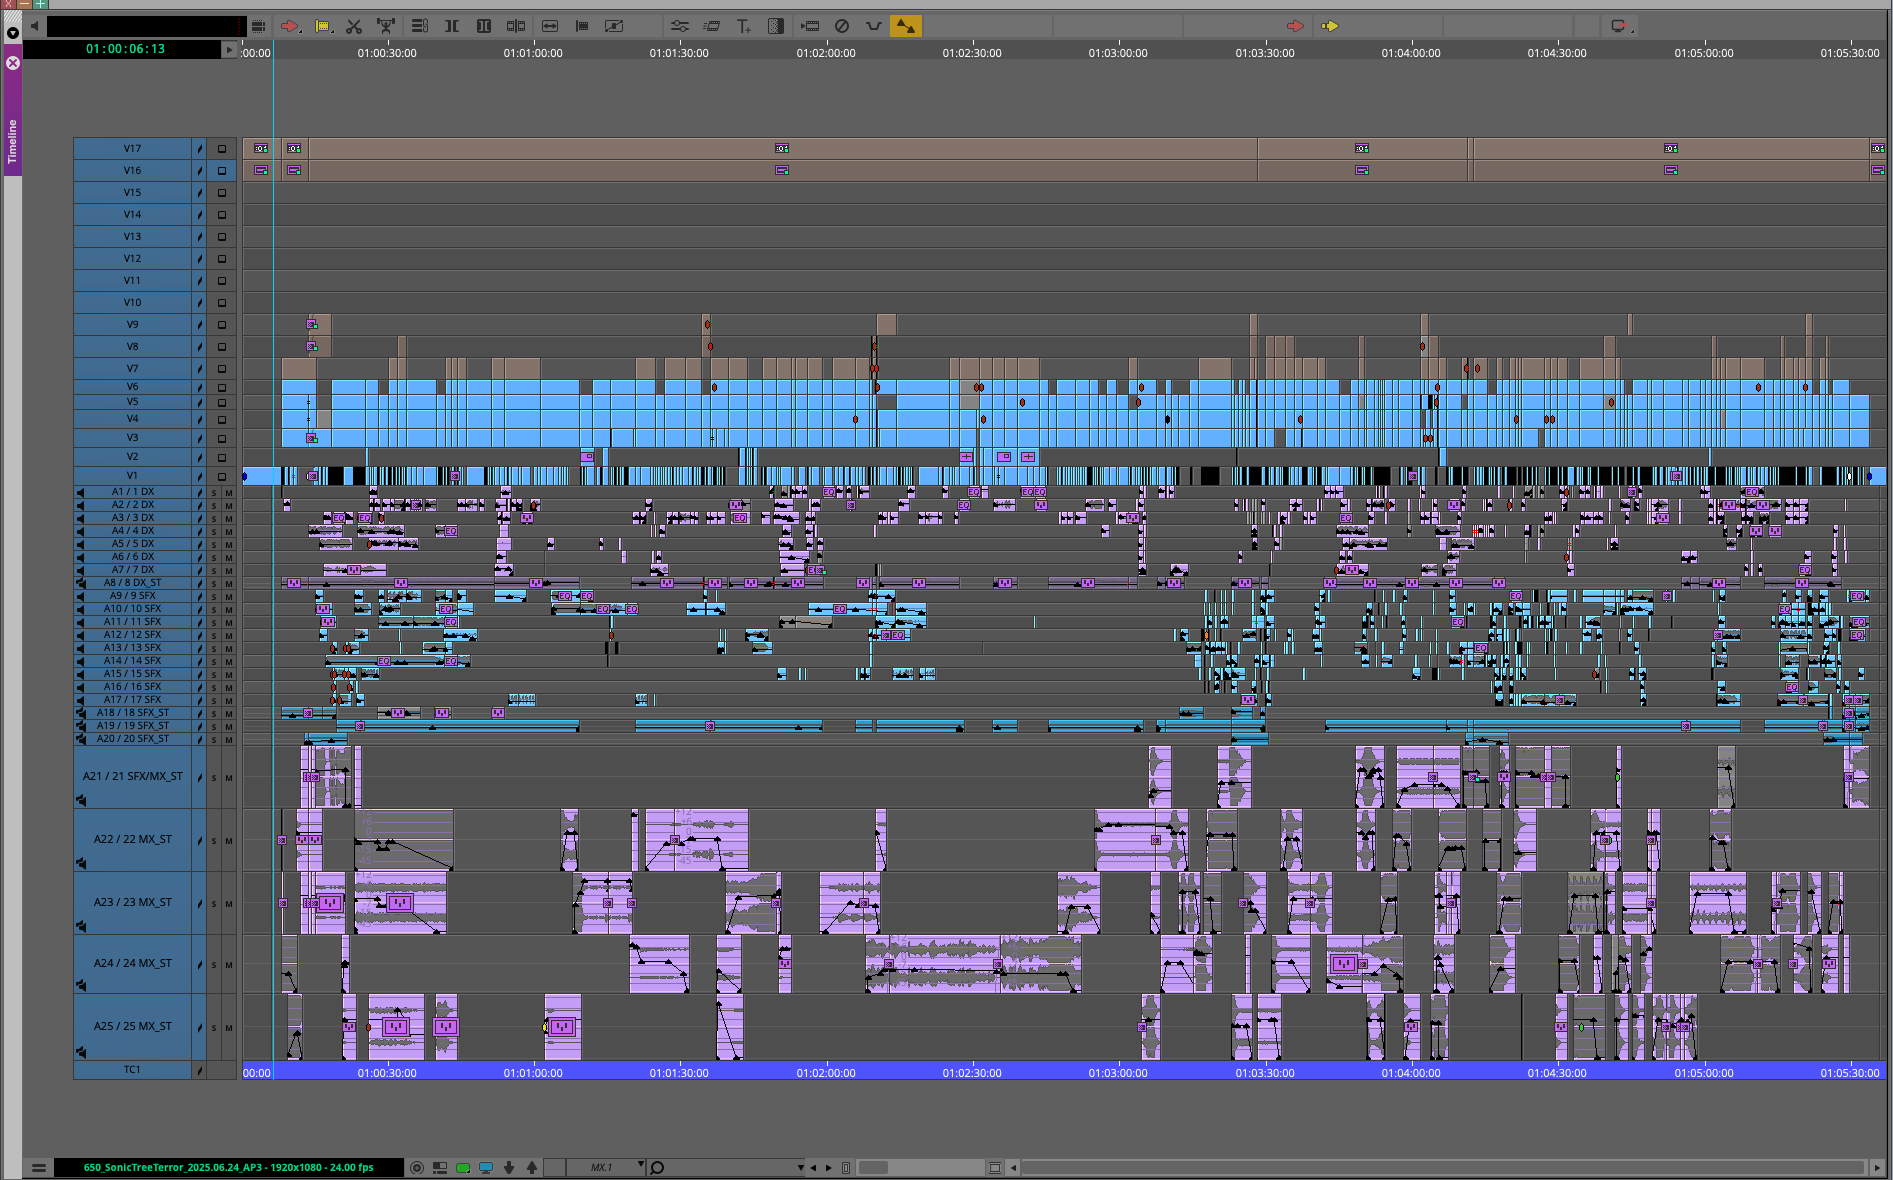Select the A25 / 25 MX_ST track header
The height and width of the screenshot is (1180, 1893).
132,1026
